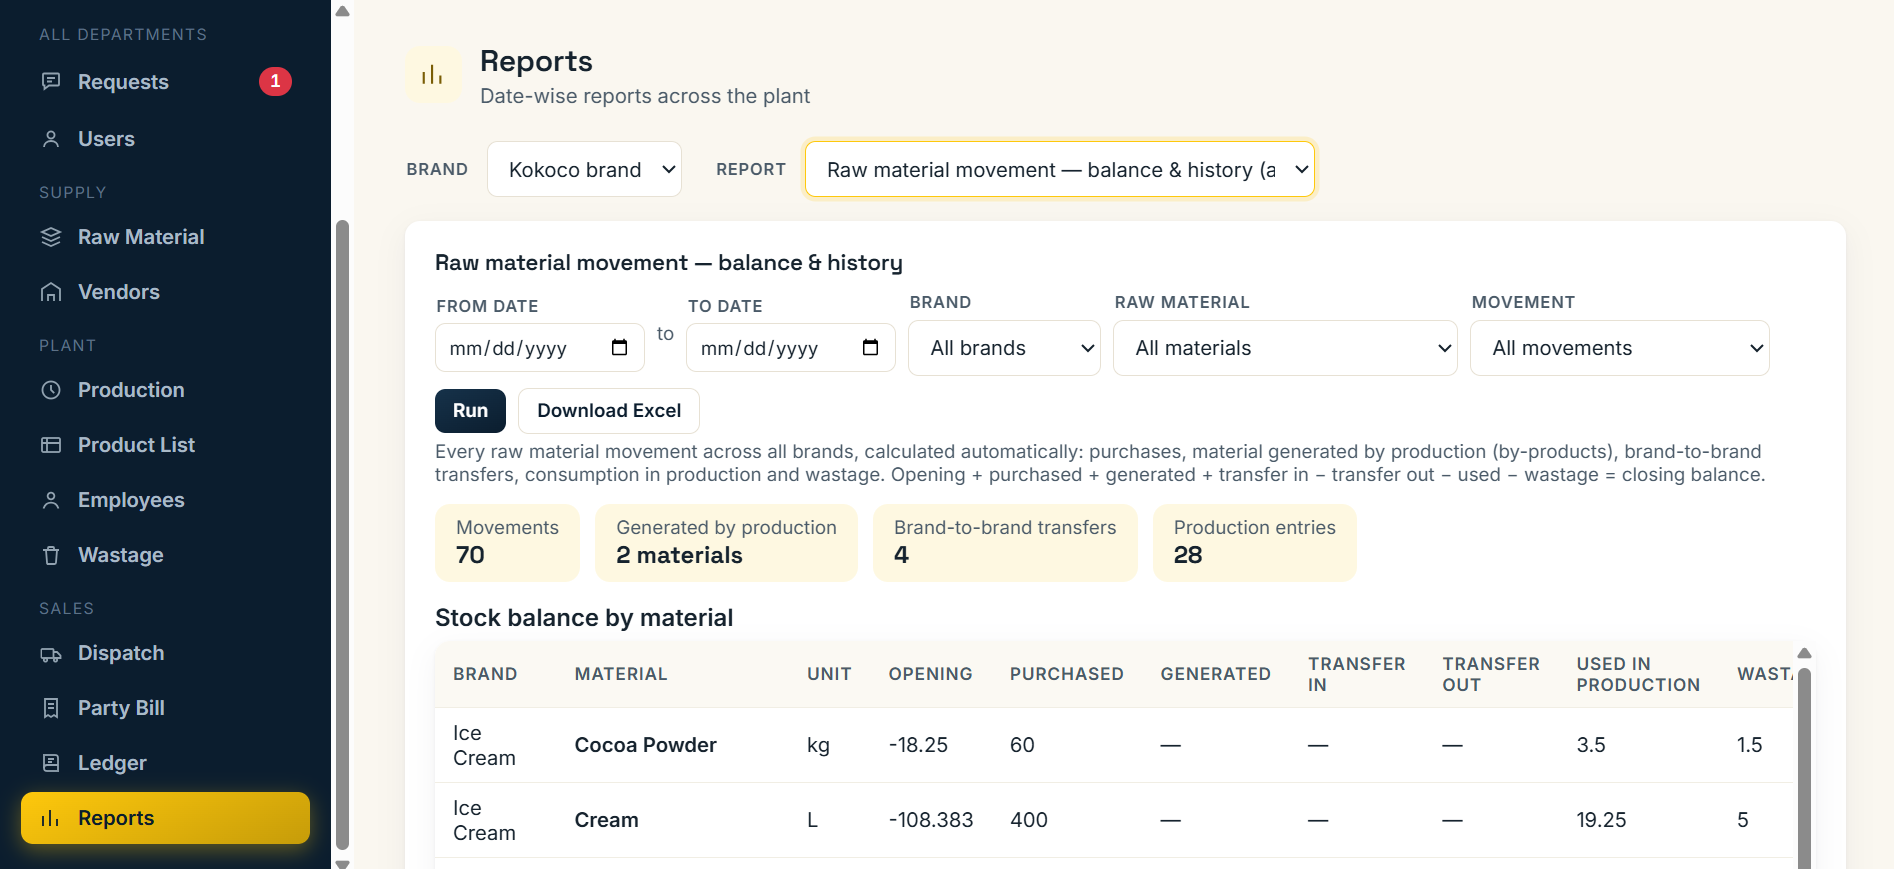The width and height of the screenshot is (1894, 869).
Task: Go to Users page
Action: tap(165, 139)
